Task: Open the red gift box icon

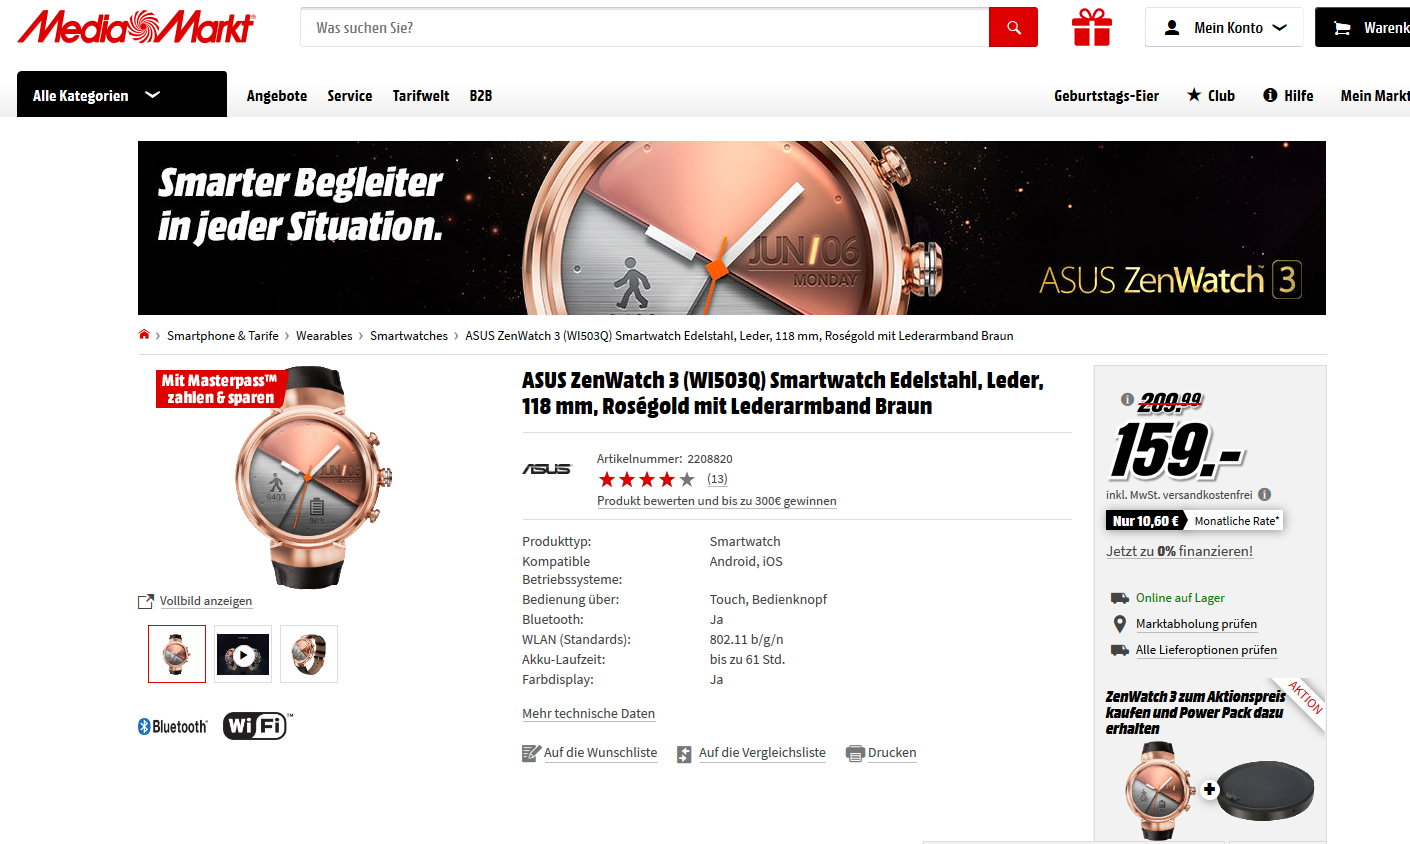Action: tap(1092, 27)
